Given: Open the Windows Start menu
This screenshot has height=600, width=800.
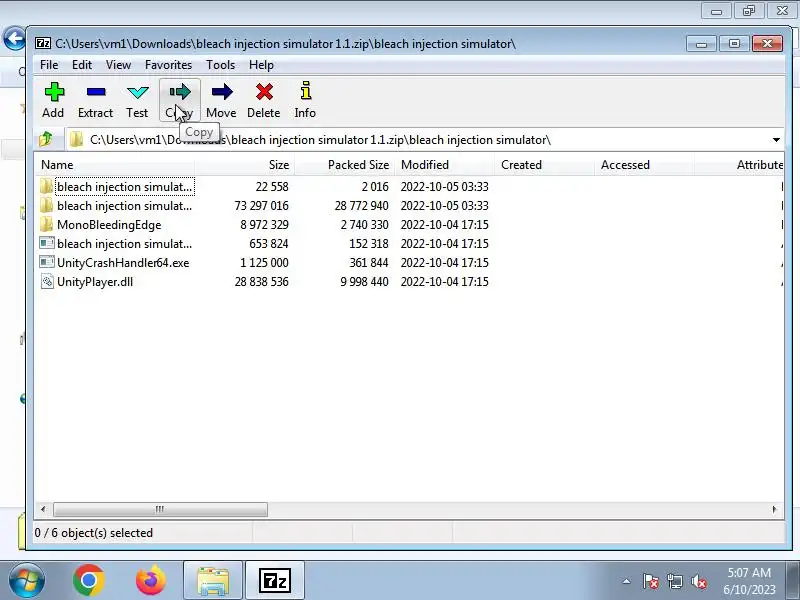Looking at the screenshot, I should point(27,581).
